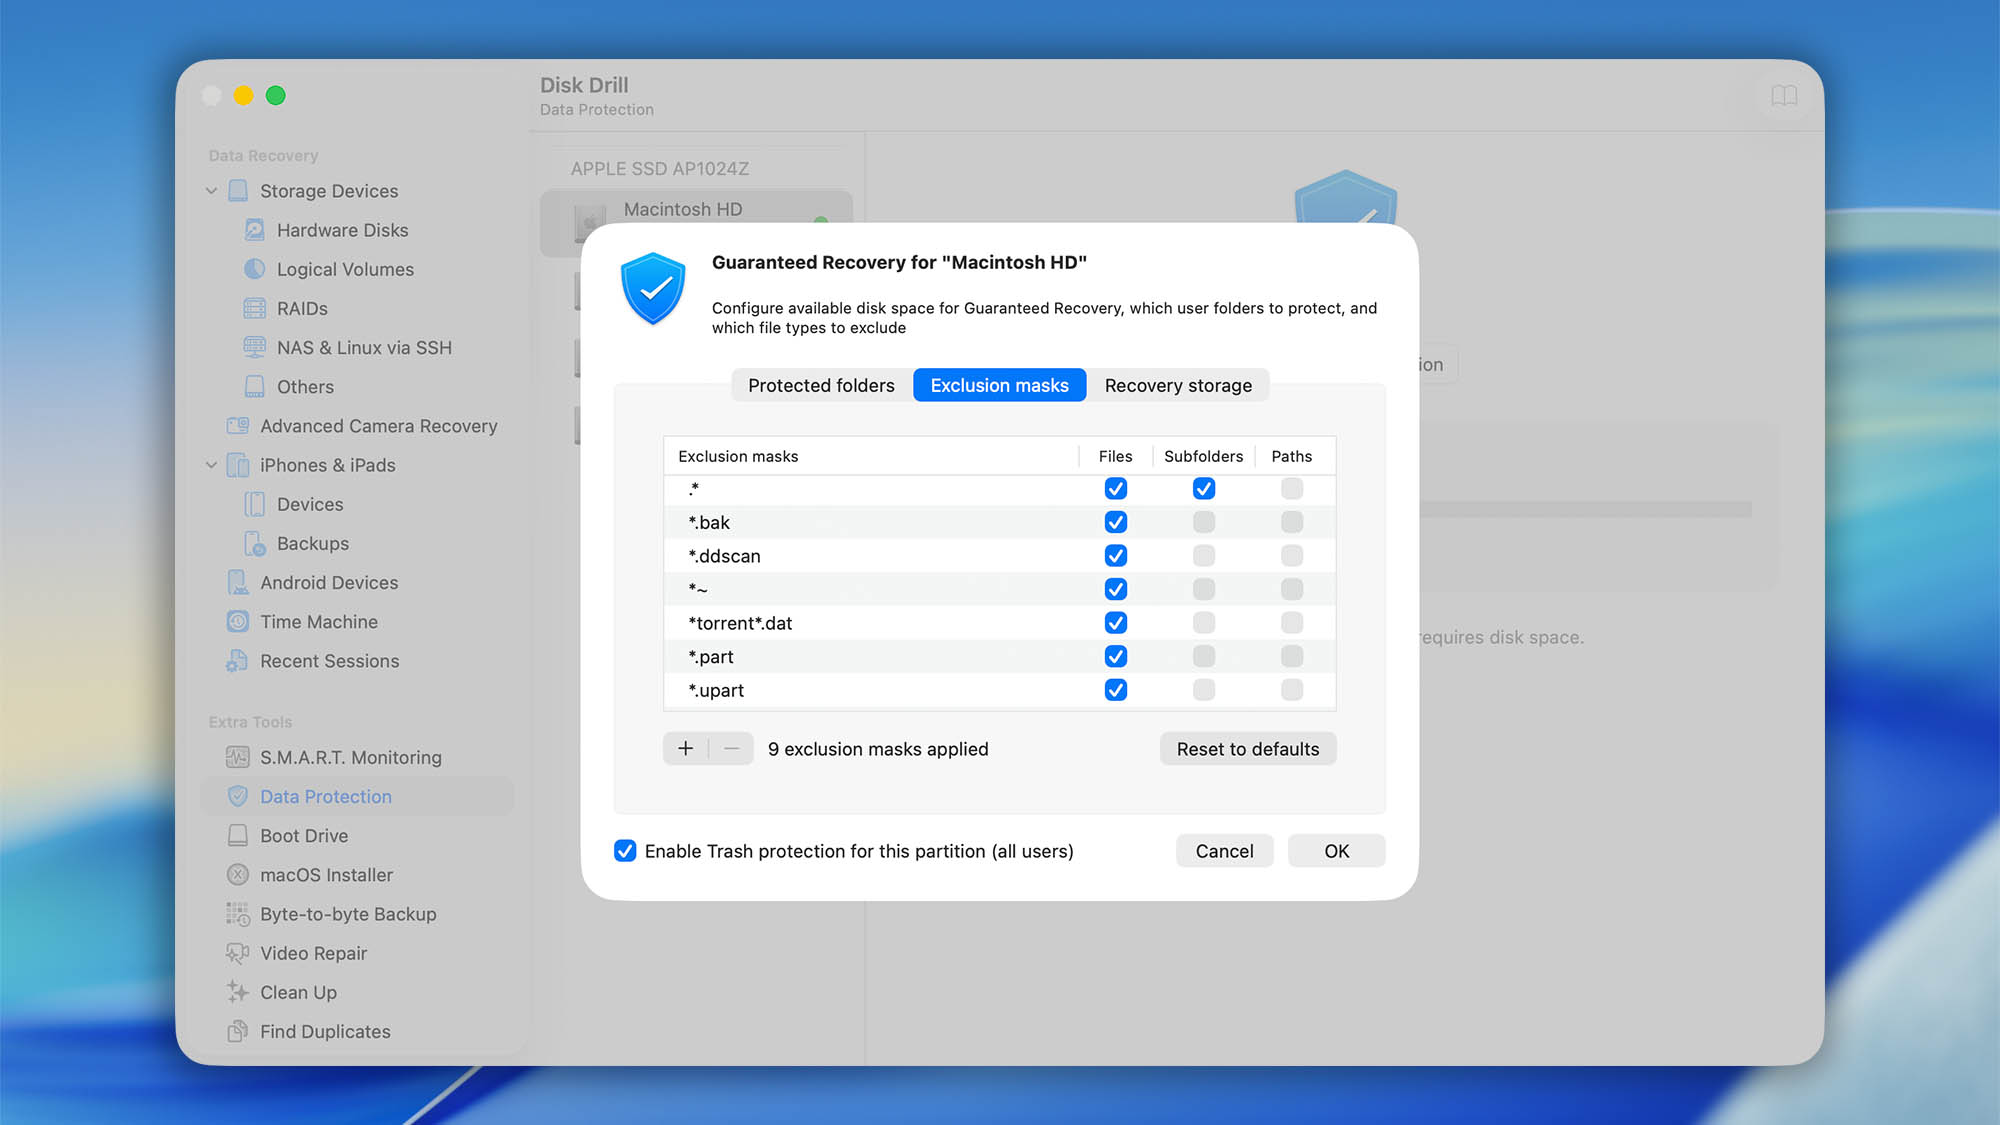Open Byte-to-byte Backup icon
2000x1125 pixels.
238,914
